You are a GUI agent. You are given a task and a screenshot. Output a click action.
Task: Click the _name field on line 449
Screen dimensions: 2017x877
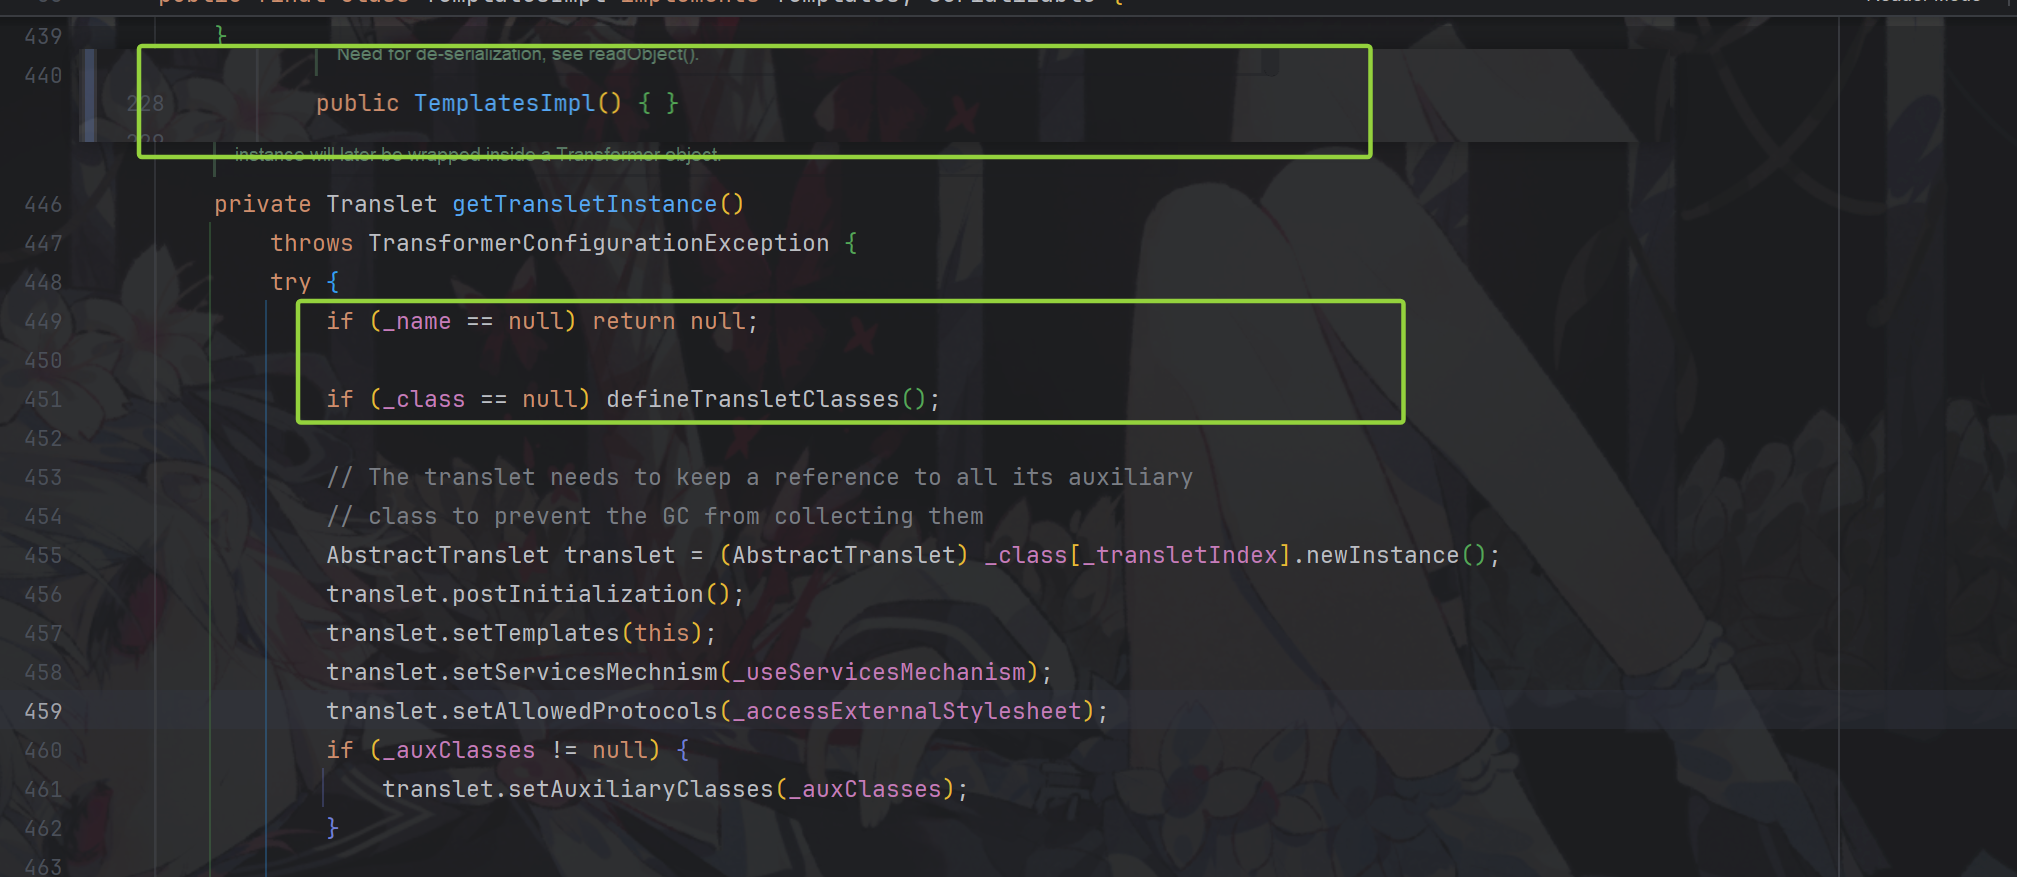tap(417, 321)
